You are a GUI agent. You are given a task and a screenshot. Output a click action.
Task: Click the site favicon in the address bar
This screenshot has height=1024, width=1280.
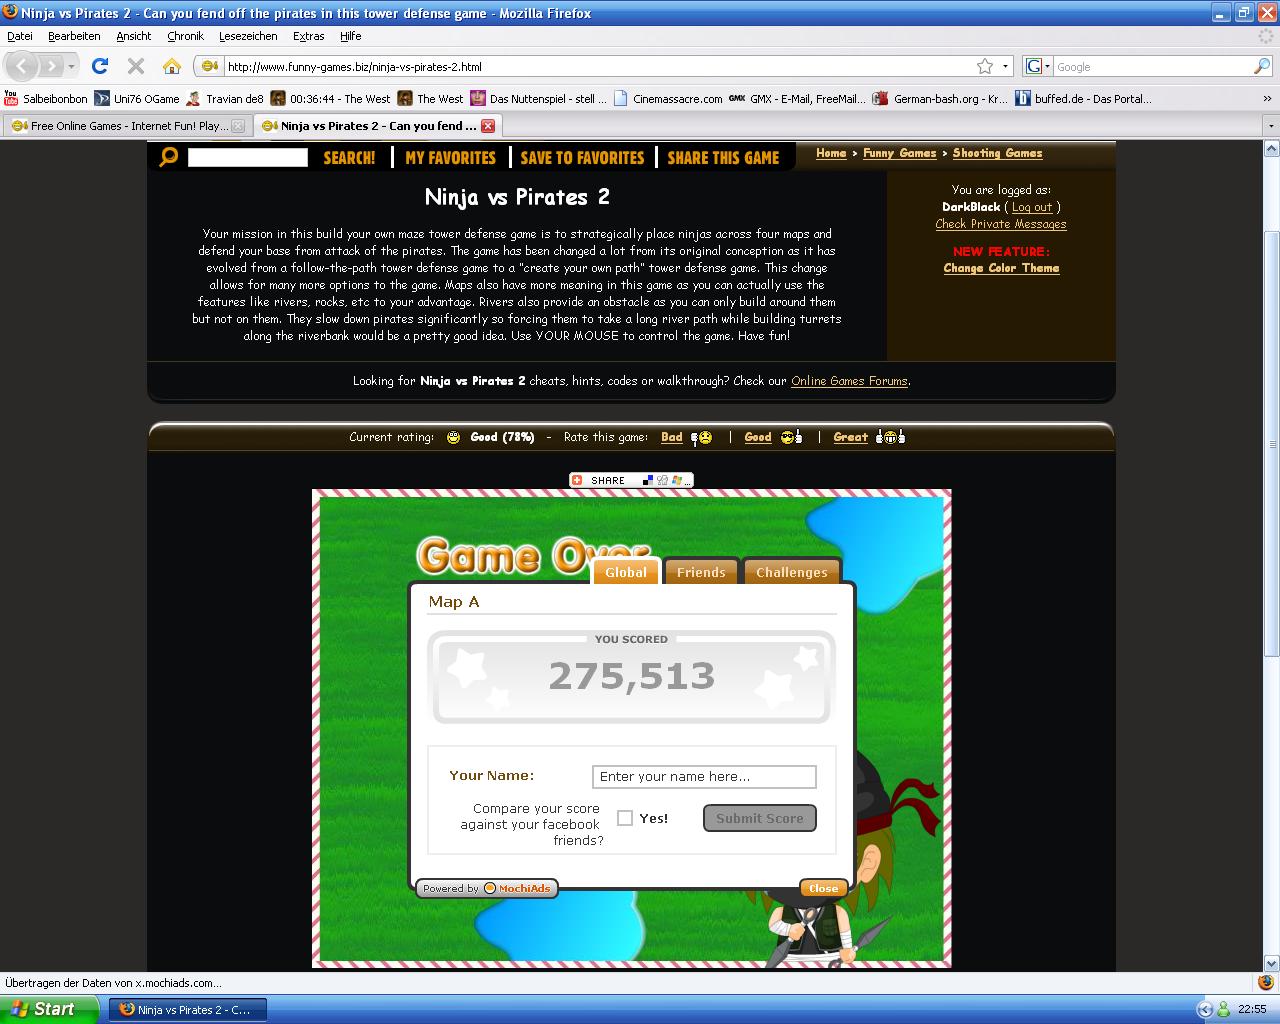[x=209, y=66]
